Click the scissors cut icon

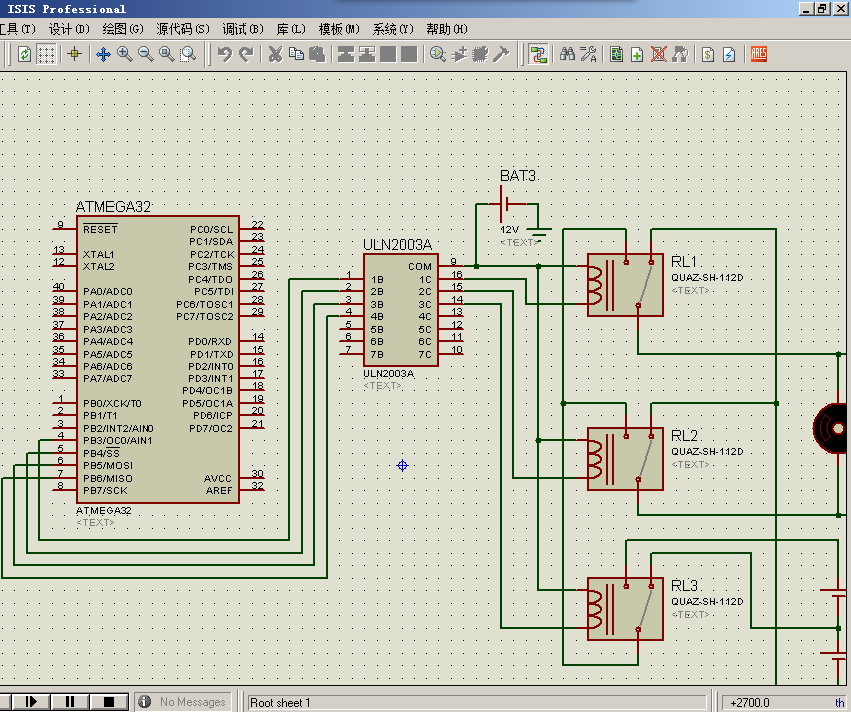(275, 54)
